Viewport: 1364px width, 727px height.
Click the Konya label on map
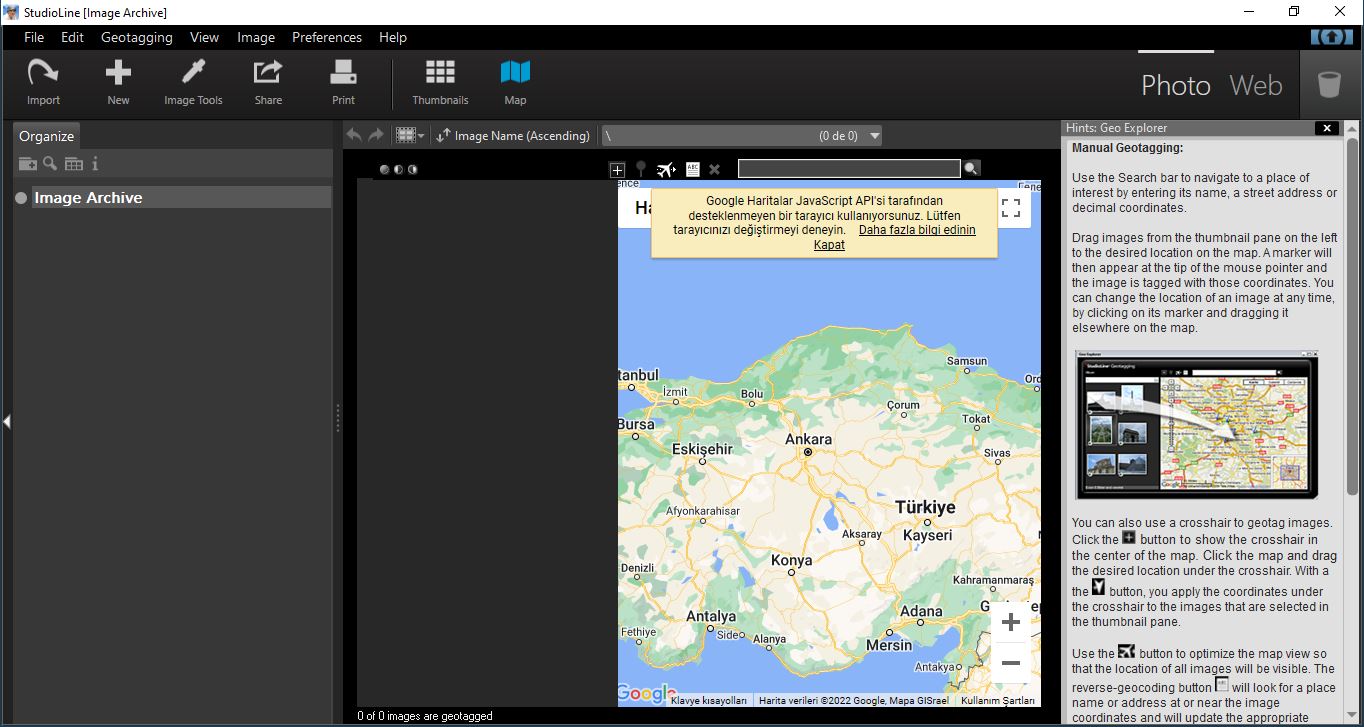(x=792, y=560)
